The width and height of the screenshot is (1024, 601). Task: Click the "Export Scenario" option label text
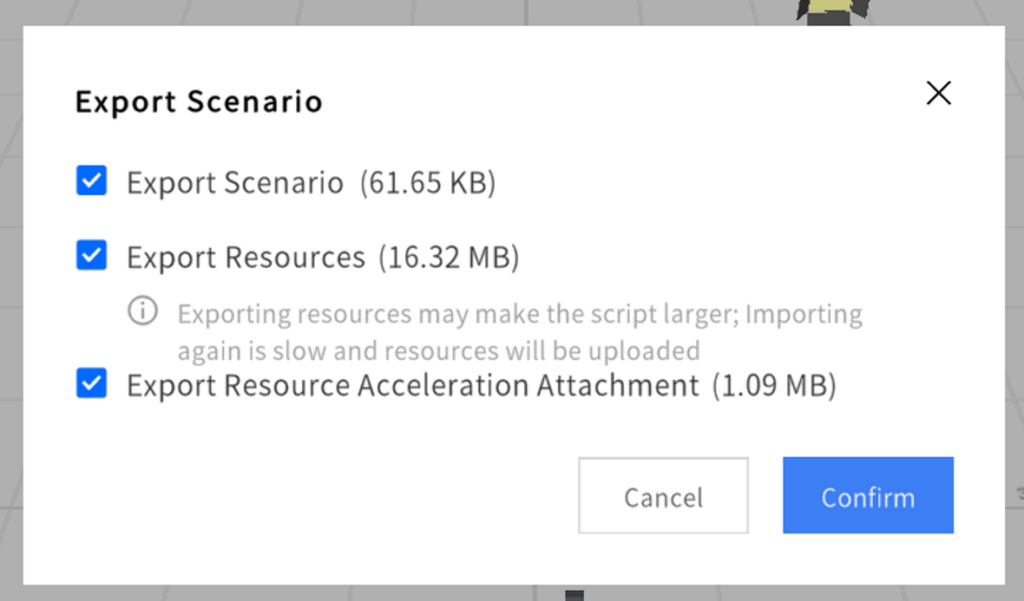(x=235, y=183)
